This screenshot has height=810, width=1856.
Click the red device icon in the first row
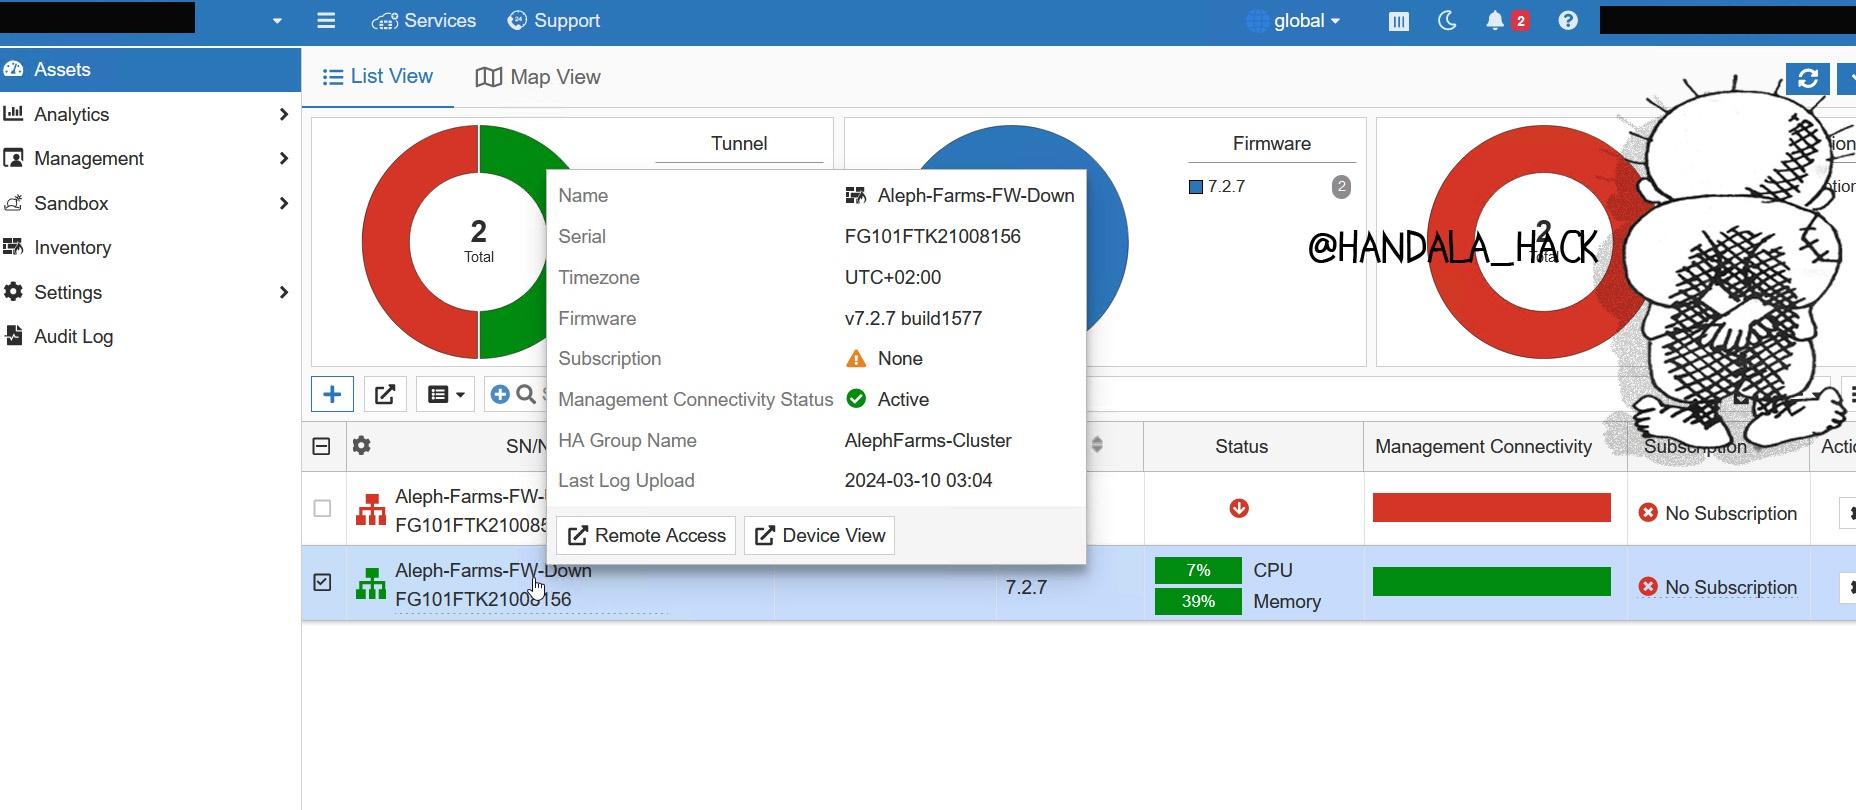tap(371, 510)
